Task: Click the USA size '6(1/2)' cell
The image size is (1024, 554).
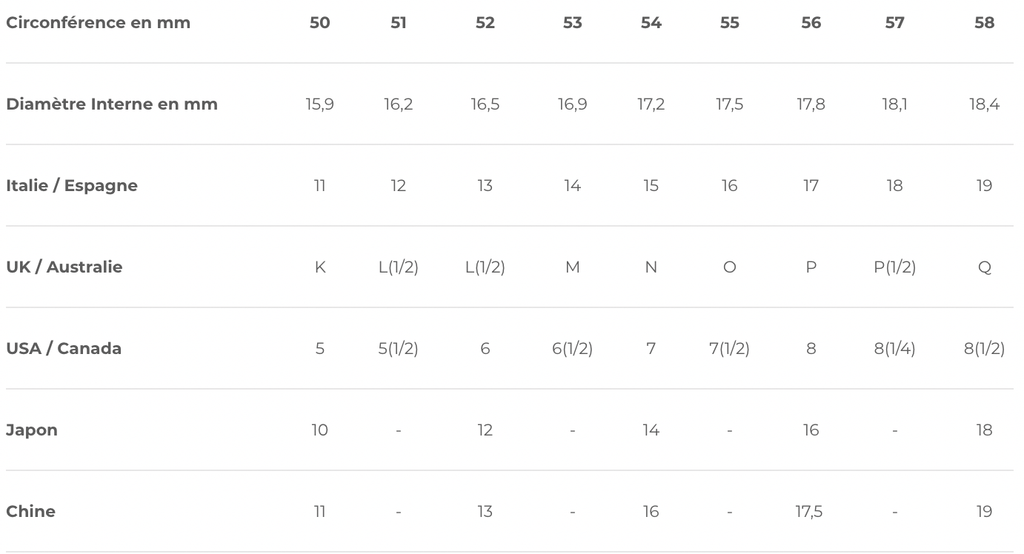Action: [x=572, y=348]
